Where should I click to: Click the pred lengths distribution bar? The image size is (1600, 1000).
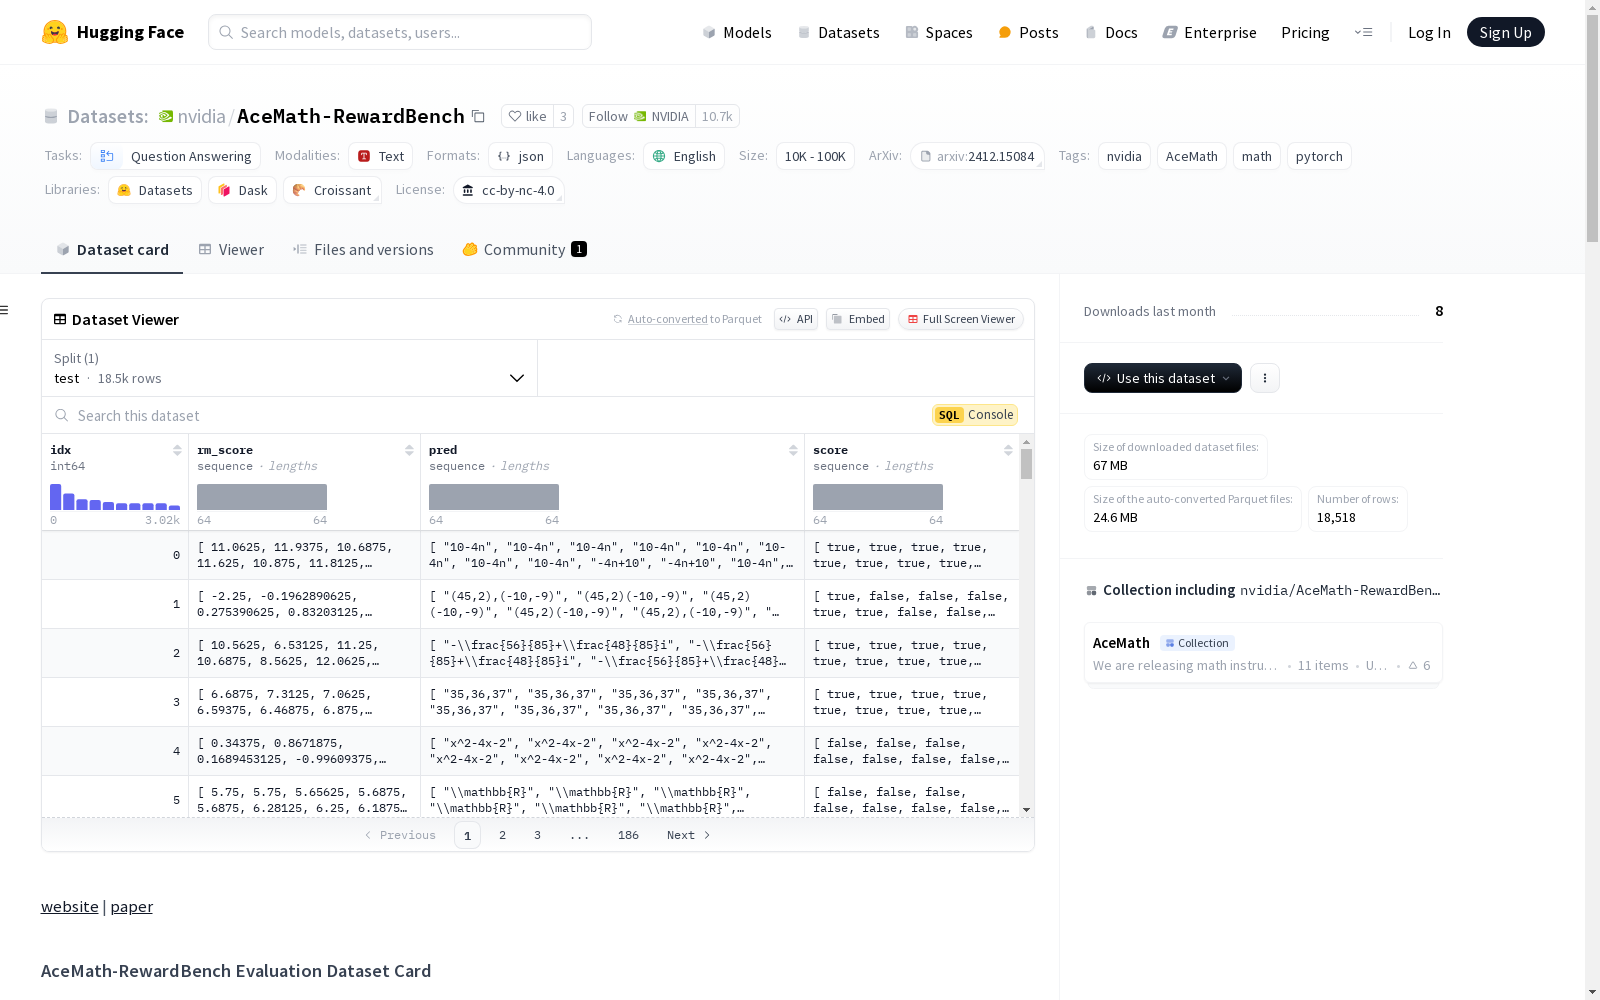(494, 497)
